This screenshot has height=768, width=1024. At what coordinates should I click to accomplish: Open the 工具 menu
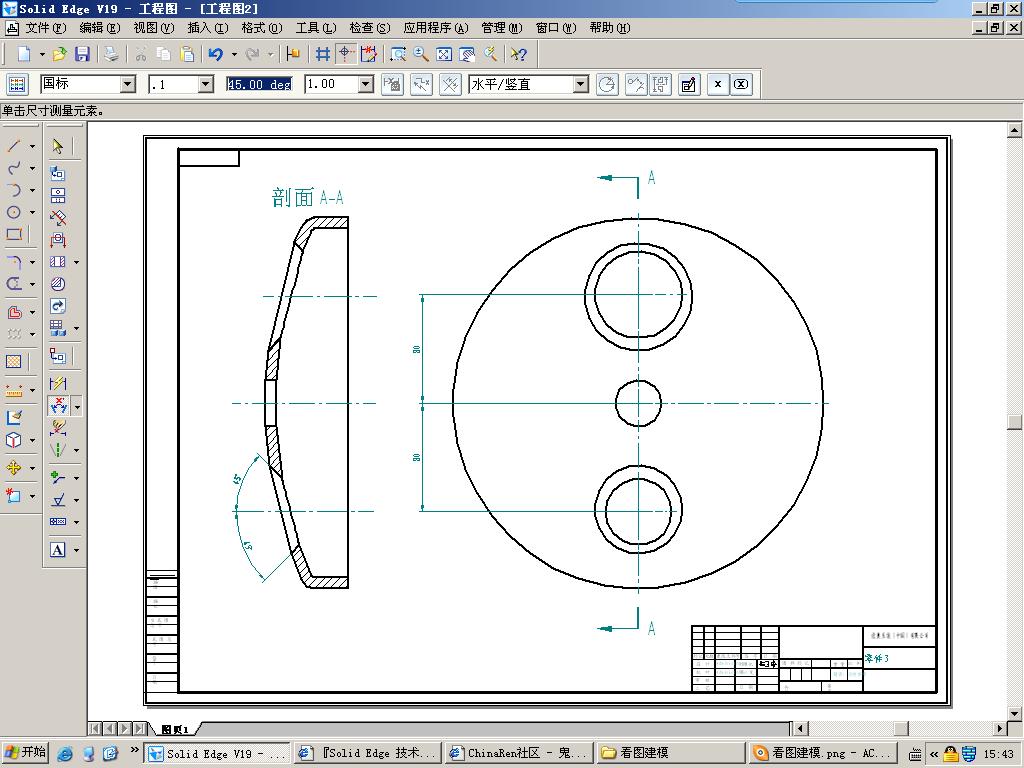click(315, 27)
